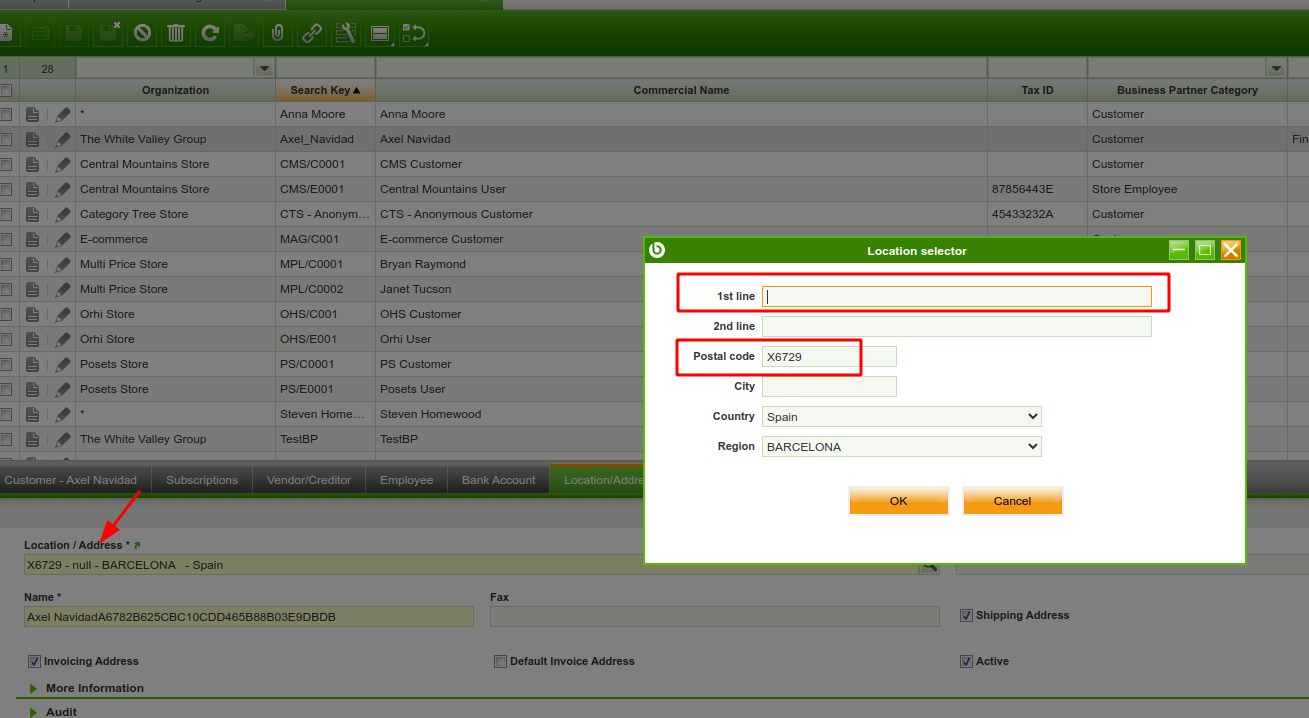Open the Country dropdown showing Spain
This screenshot has width=1309, height=718.
pyautogui.click(x=901, y=417)
